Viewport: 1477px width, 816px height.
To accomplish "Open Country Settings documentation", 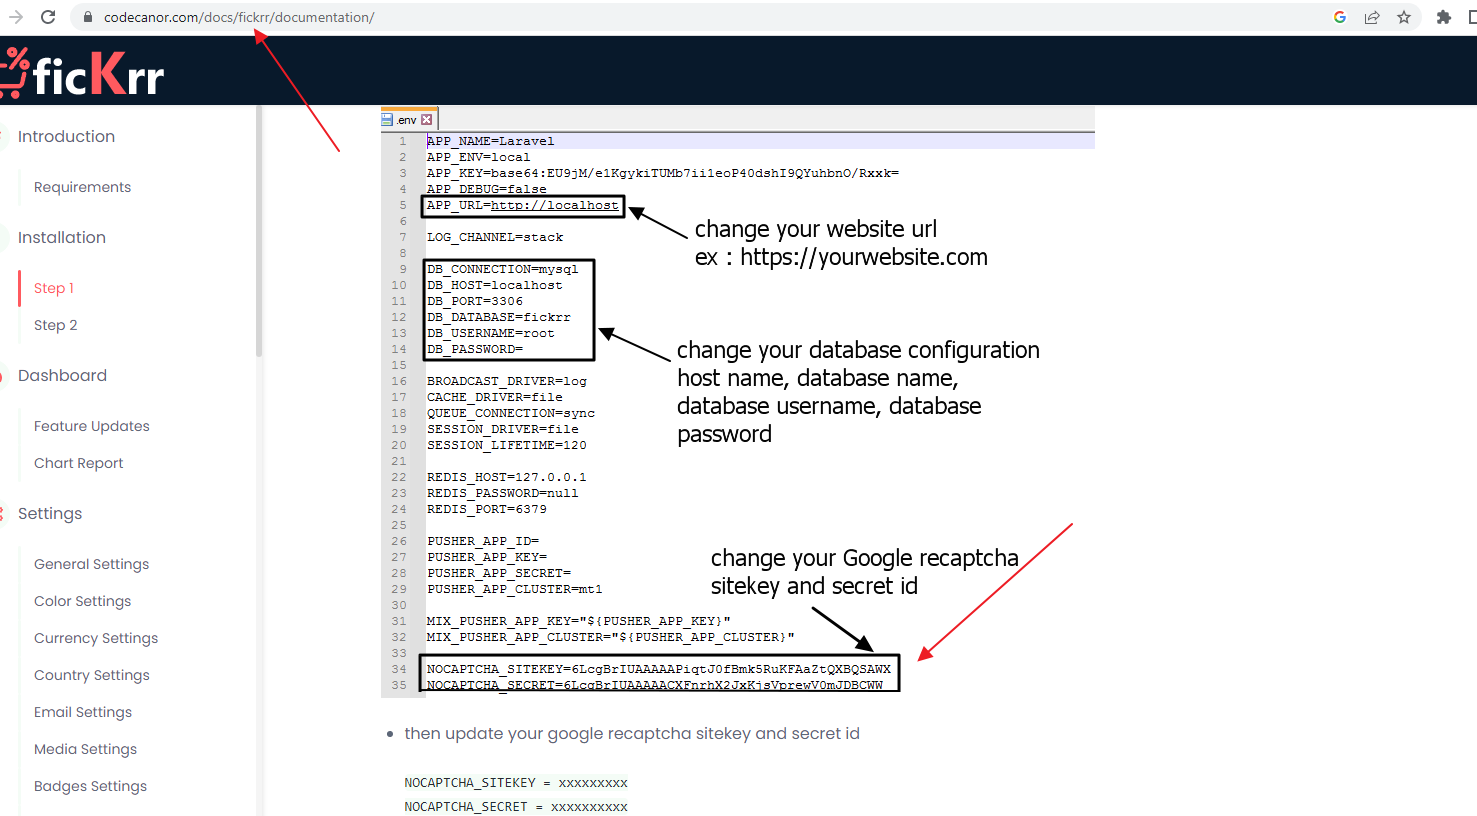I will point(92,675).
